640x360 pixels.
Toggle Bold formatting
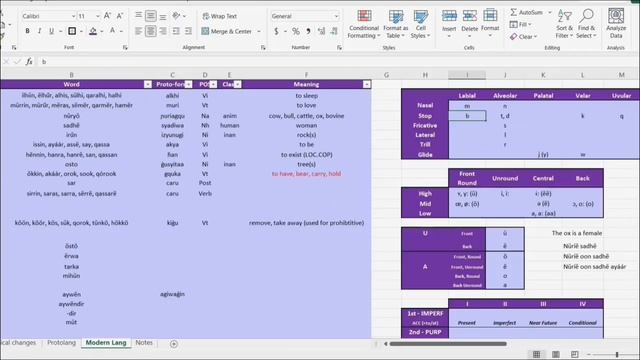tap(27, 31)
